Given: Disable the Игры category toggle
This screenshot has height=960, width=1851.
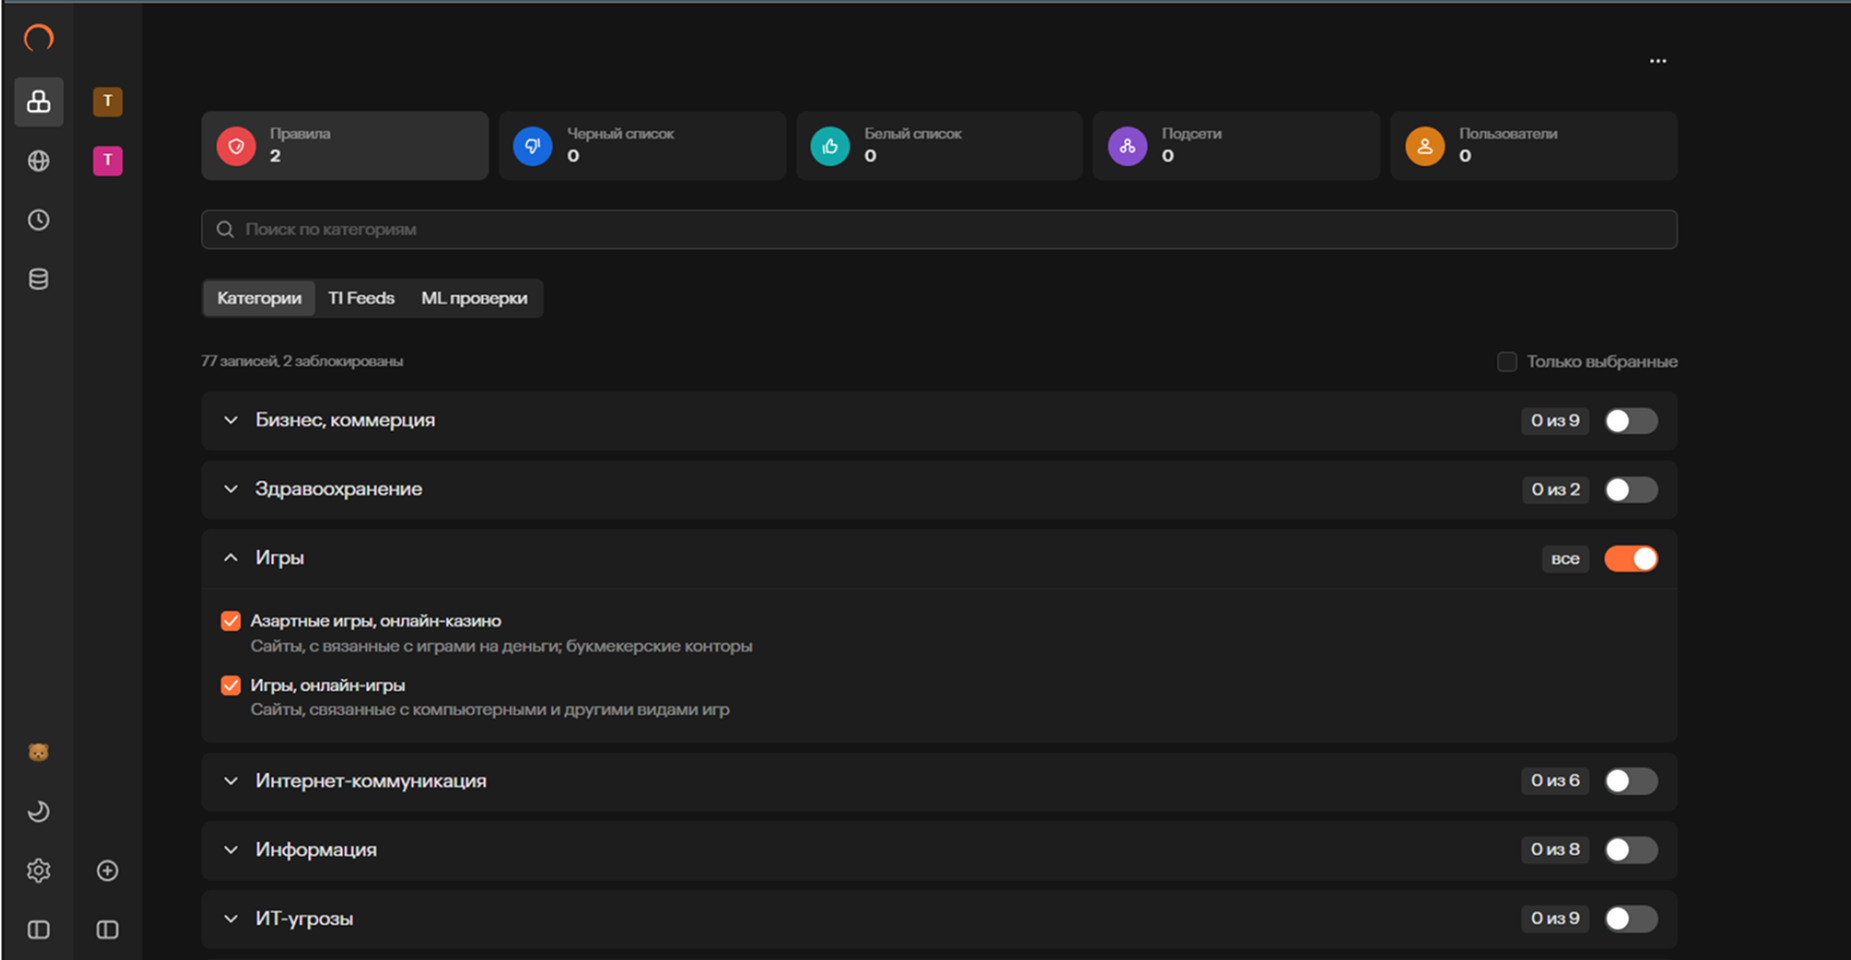Looking at the screenshot, I should 1630,559.
